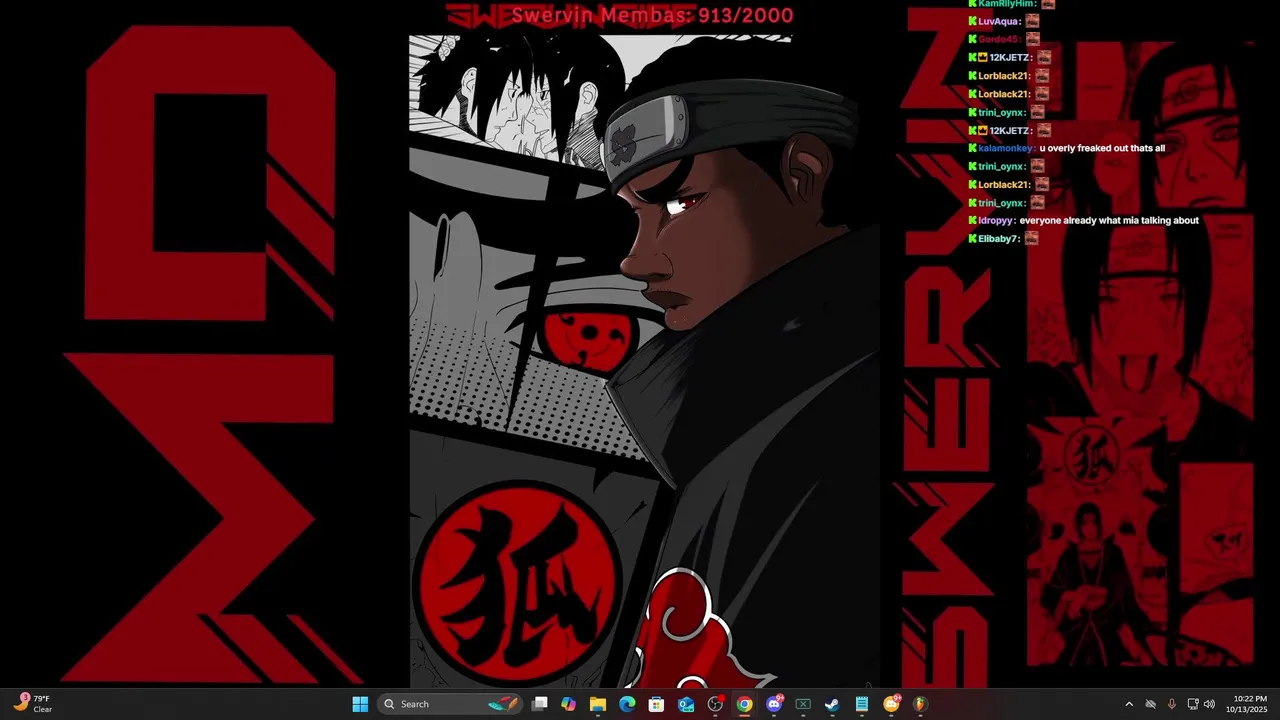Click the taskbar Search box
The image size is (1280, 720).
tap(450, 704)
